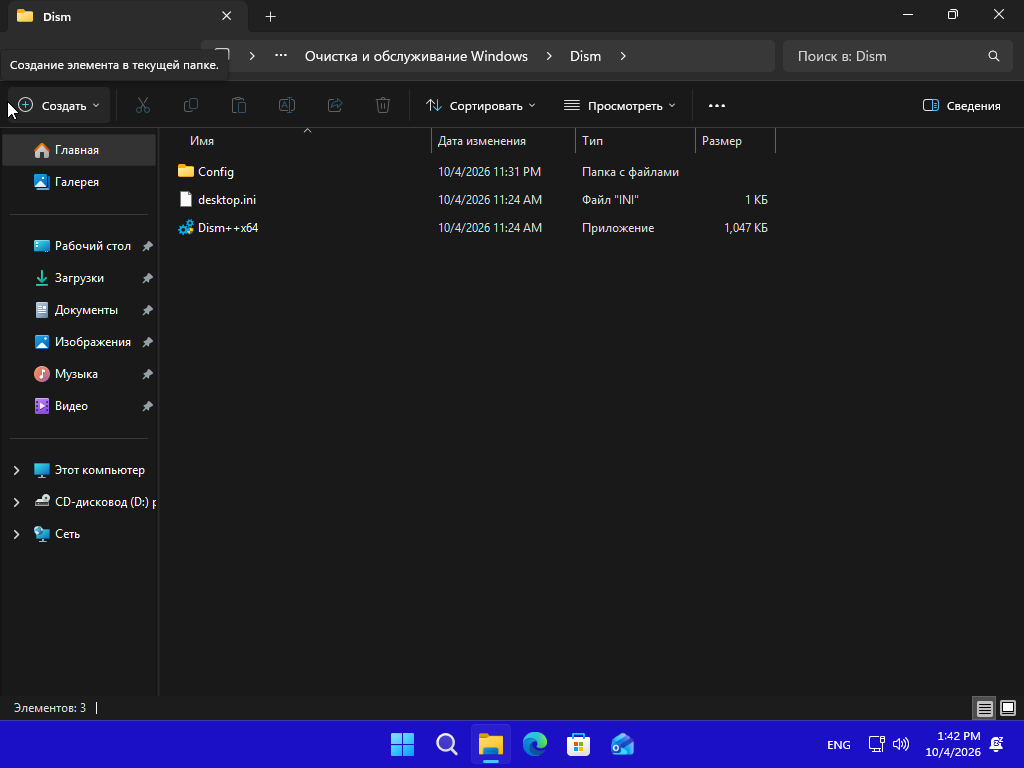Click the Share icon in toolbar
Screen dimensions: 1024x768
[x=335, y=105]
